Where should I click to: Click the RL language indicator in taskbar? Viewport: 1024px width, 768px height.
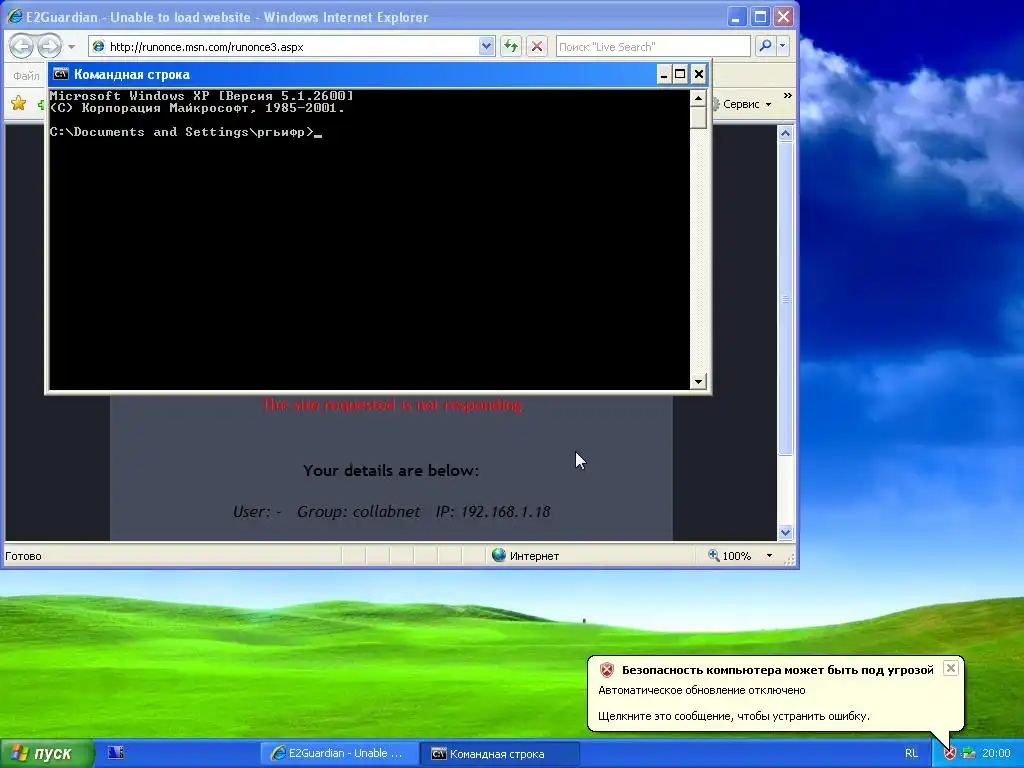911,754
